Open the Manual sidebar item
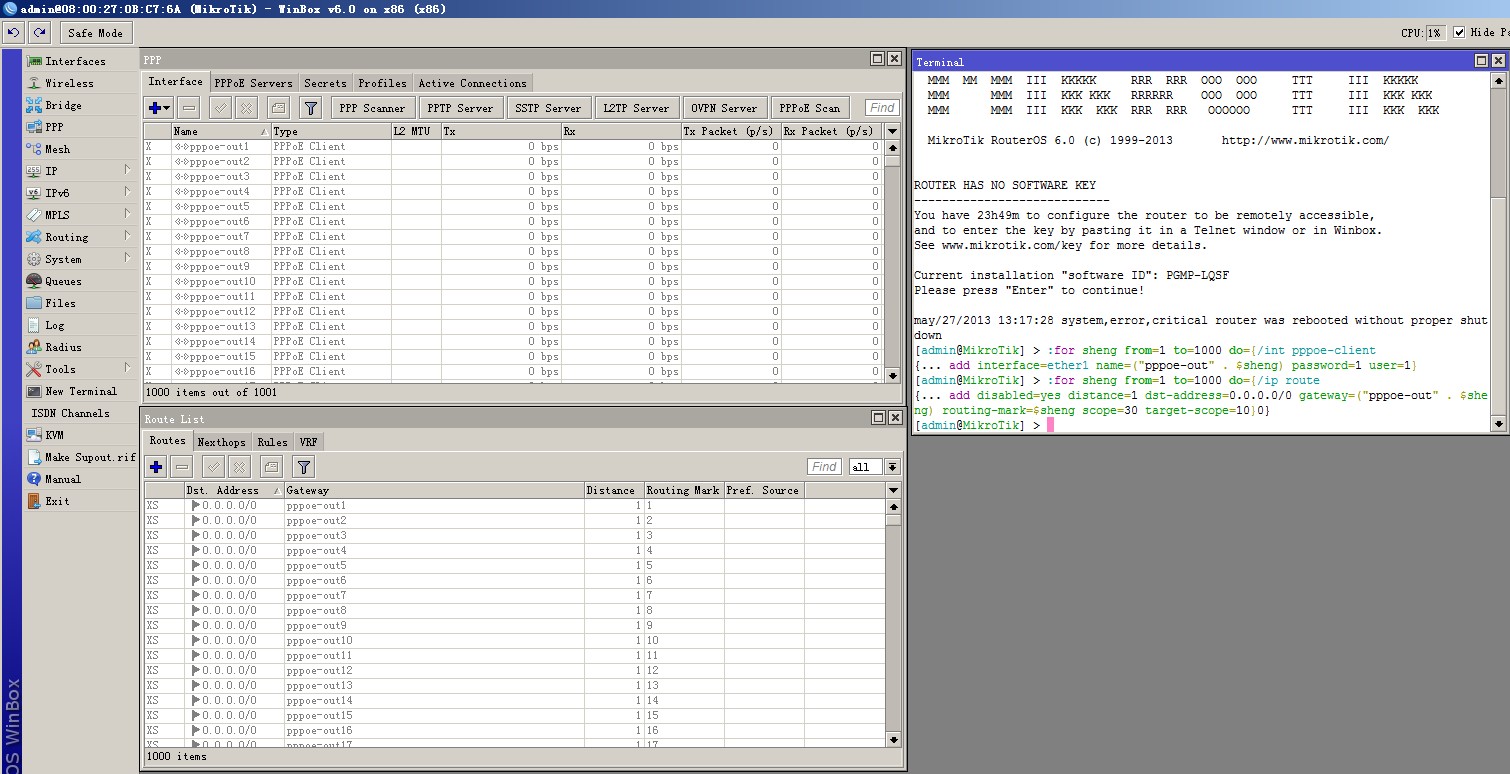Viewport: 1510px width, 774px height. (x=63, y=479)
